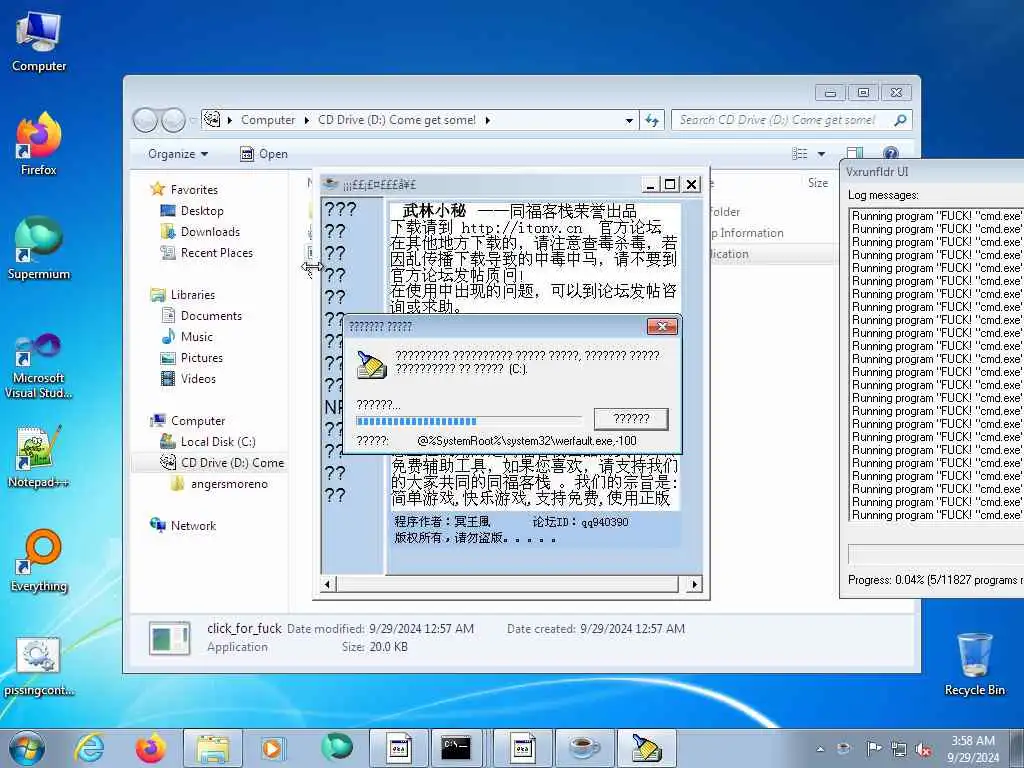Image resolution: width=1024 pixels, height=768 pixels.
Task: Click the Size column header
Action: pos(818,183)
